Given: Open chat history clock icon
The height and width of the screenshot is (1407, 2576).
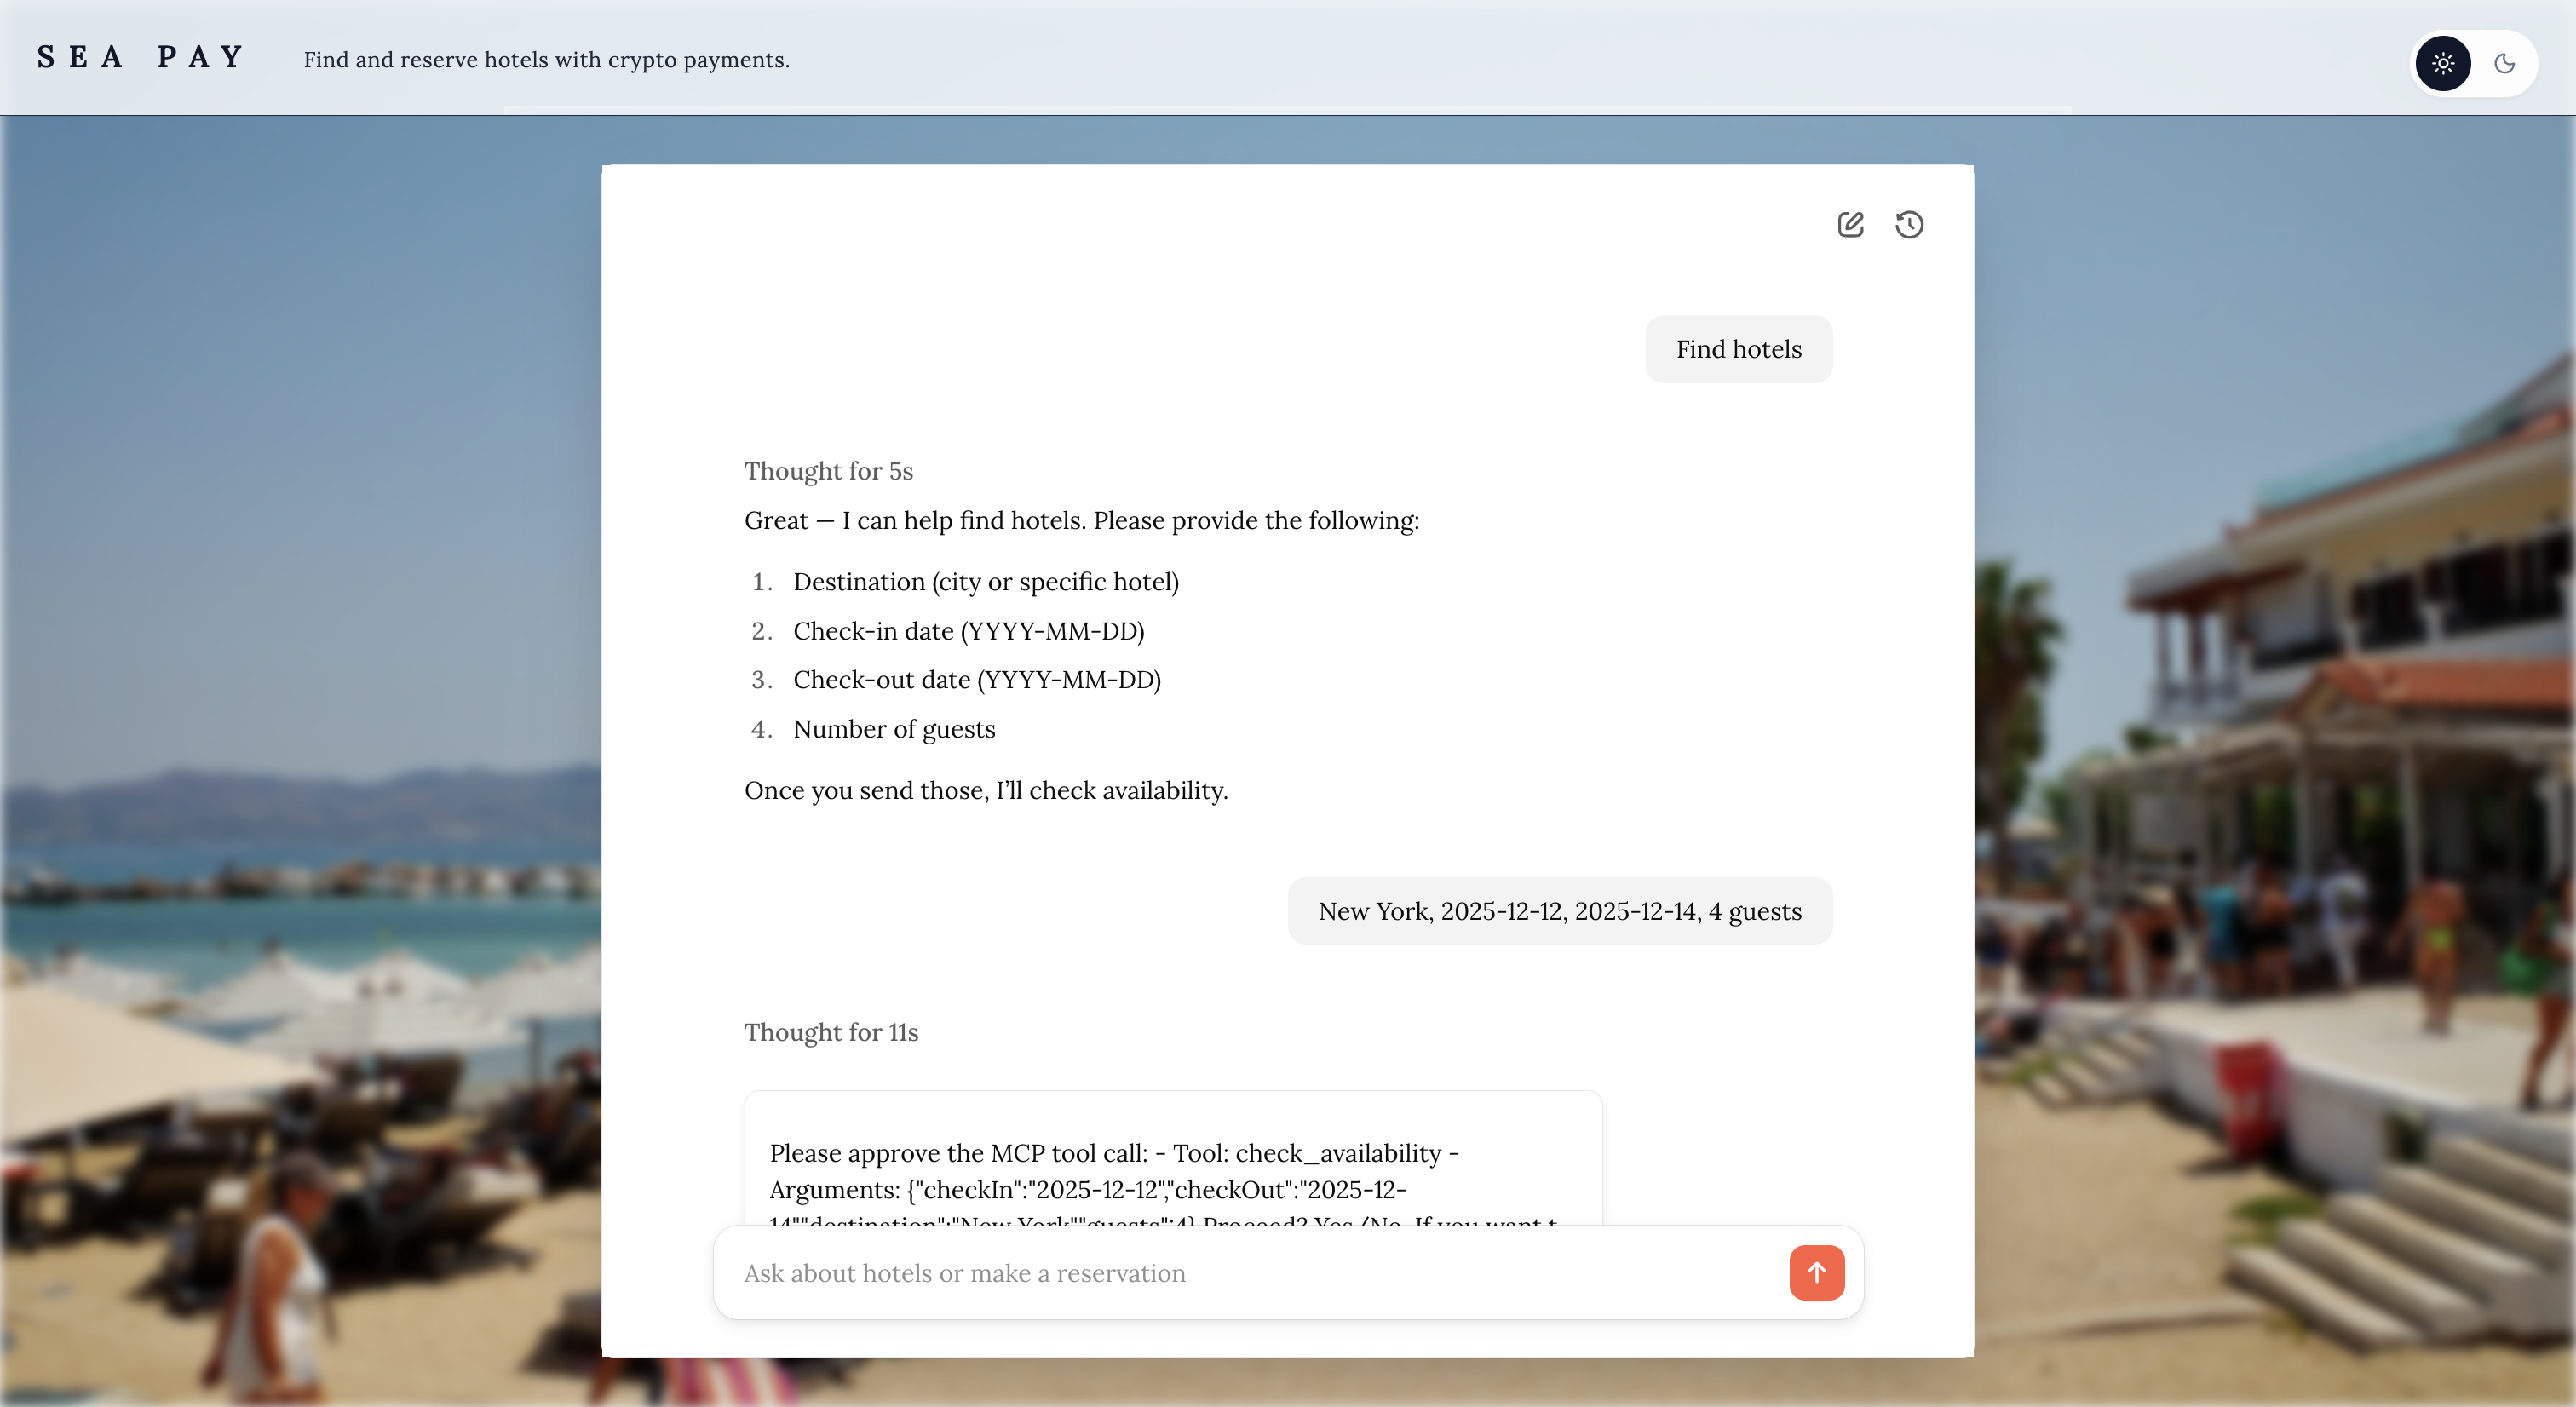Looking at the screenshot, I should [x=1909, y=224].
